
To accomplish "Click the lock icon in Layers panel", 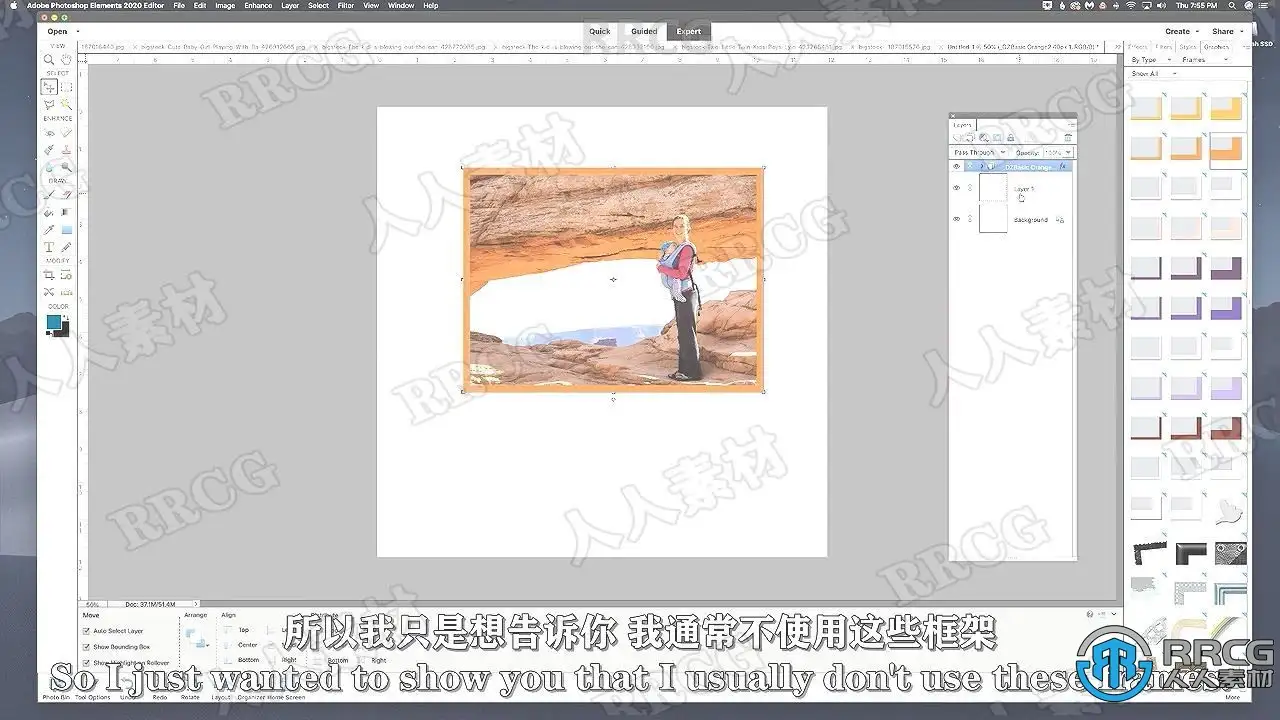I will (x=1010, y=137).
